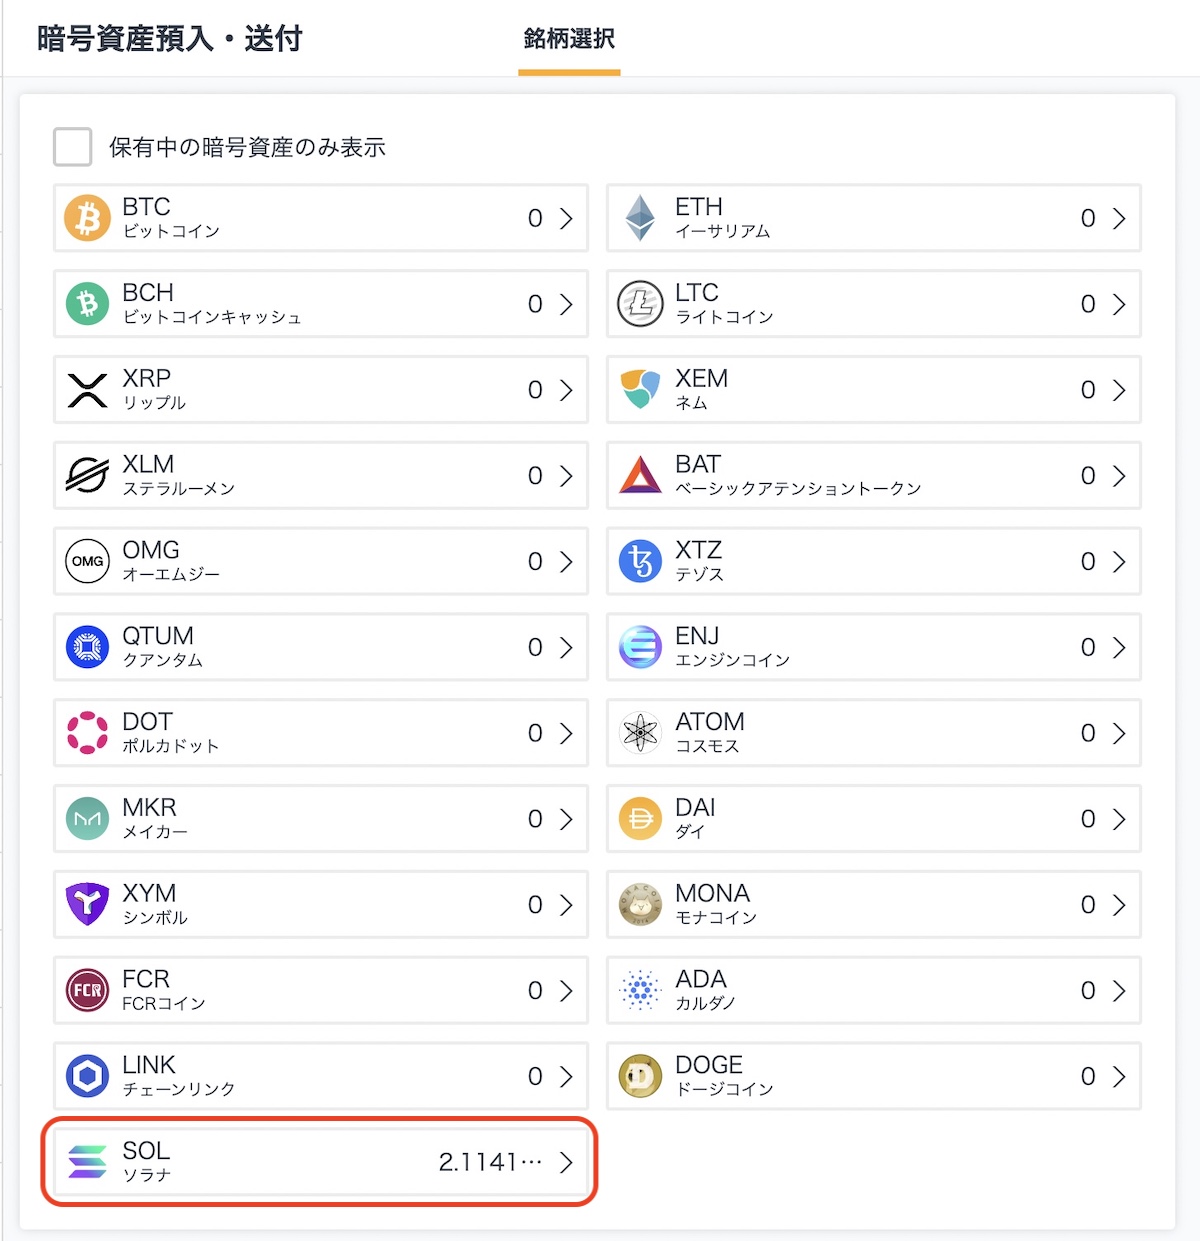Open the SOL row chevron arrow
The width and height of the screenshot is (1200, 1241).
click(x=567, y=1162)
